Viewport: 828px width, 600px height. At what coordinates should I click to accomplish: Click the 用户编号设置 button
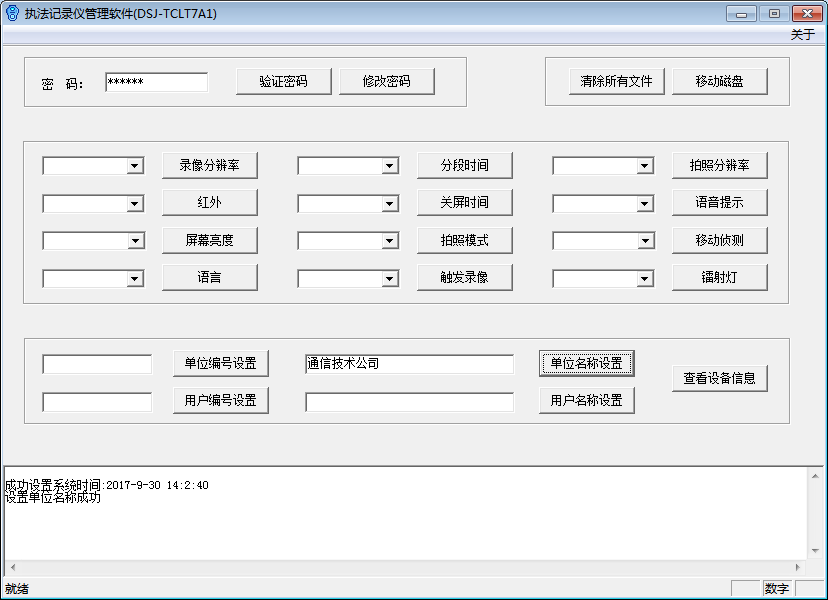[x=220, y=401]
